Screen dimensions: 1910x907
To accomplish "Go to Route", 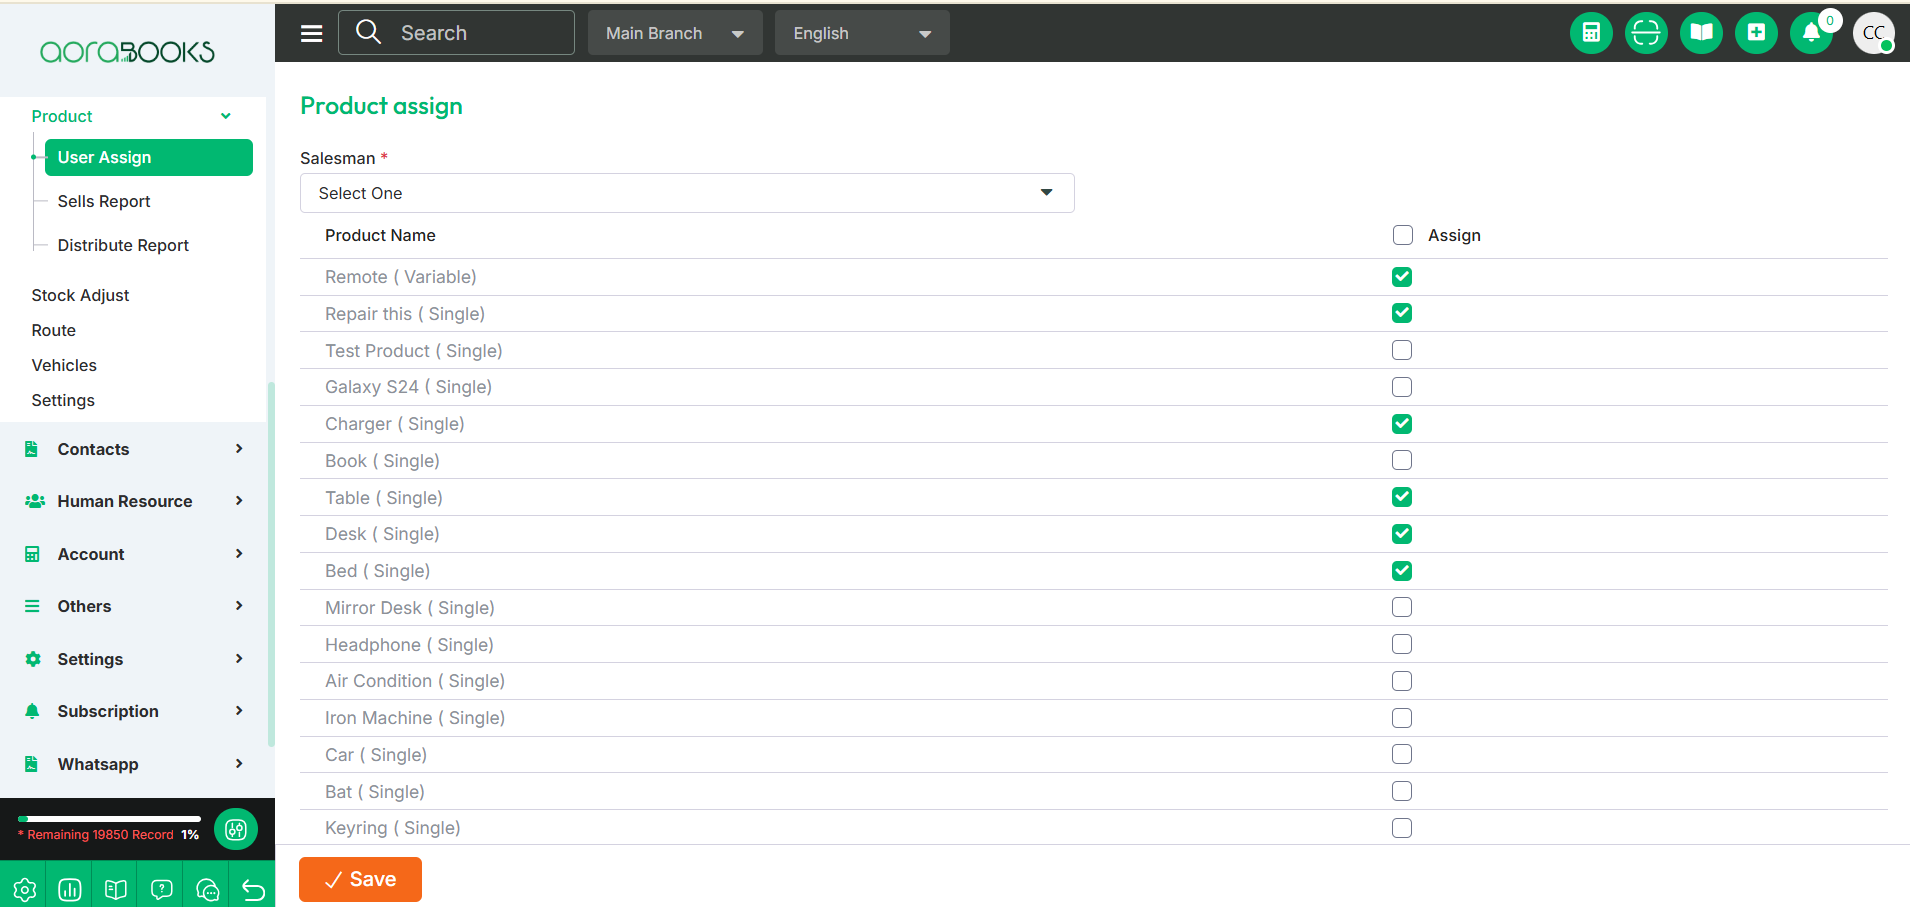I will (x=53, y=330).
